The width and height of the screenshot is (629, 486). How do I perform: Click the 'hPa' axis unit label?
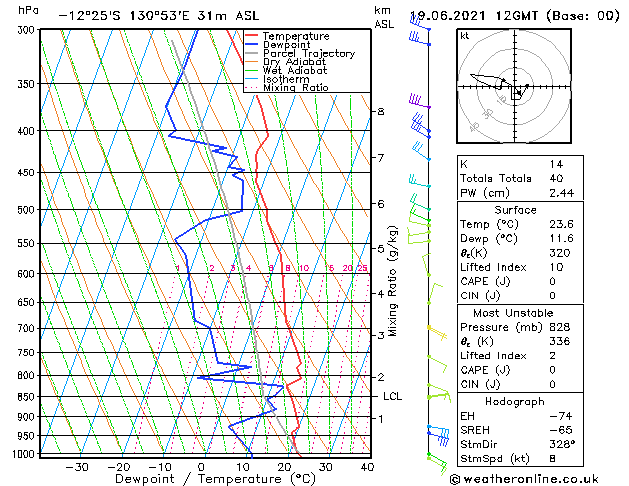pos(28,10)
